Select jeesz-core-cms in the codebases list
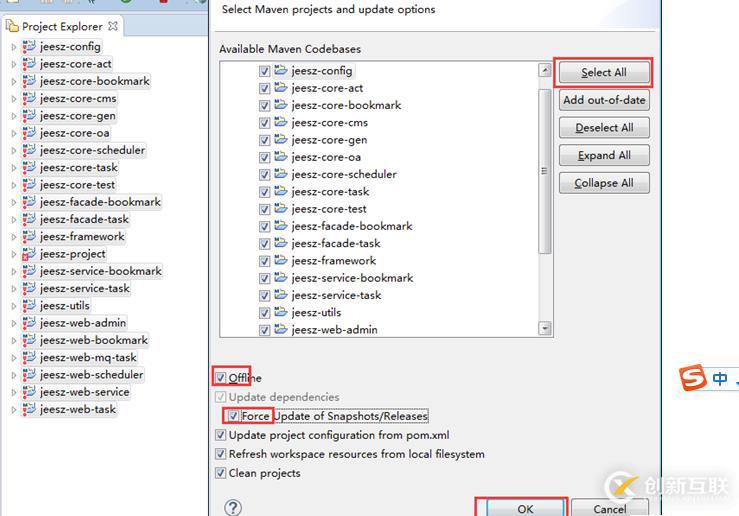The image size is (739, 516). pyautogui.click(x=329, y=123)
